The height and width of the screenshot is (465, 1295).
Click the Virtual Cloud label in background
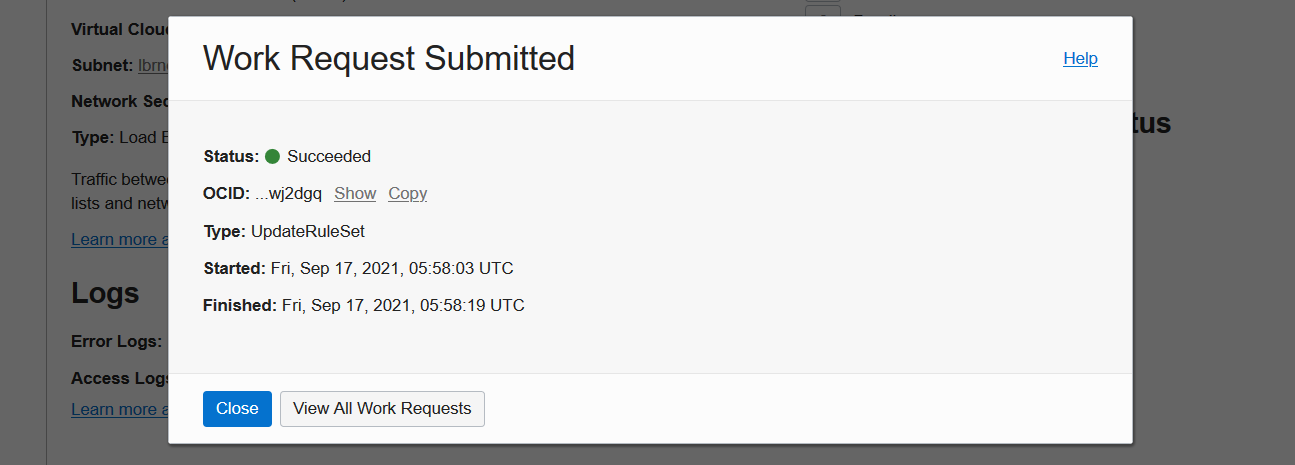(x=119, y=29)
